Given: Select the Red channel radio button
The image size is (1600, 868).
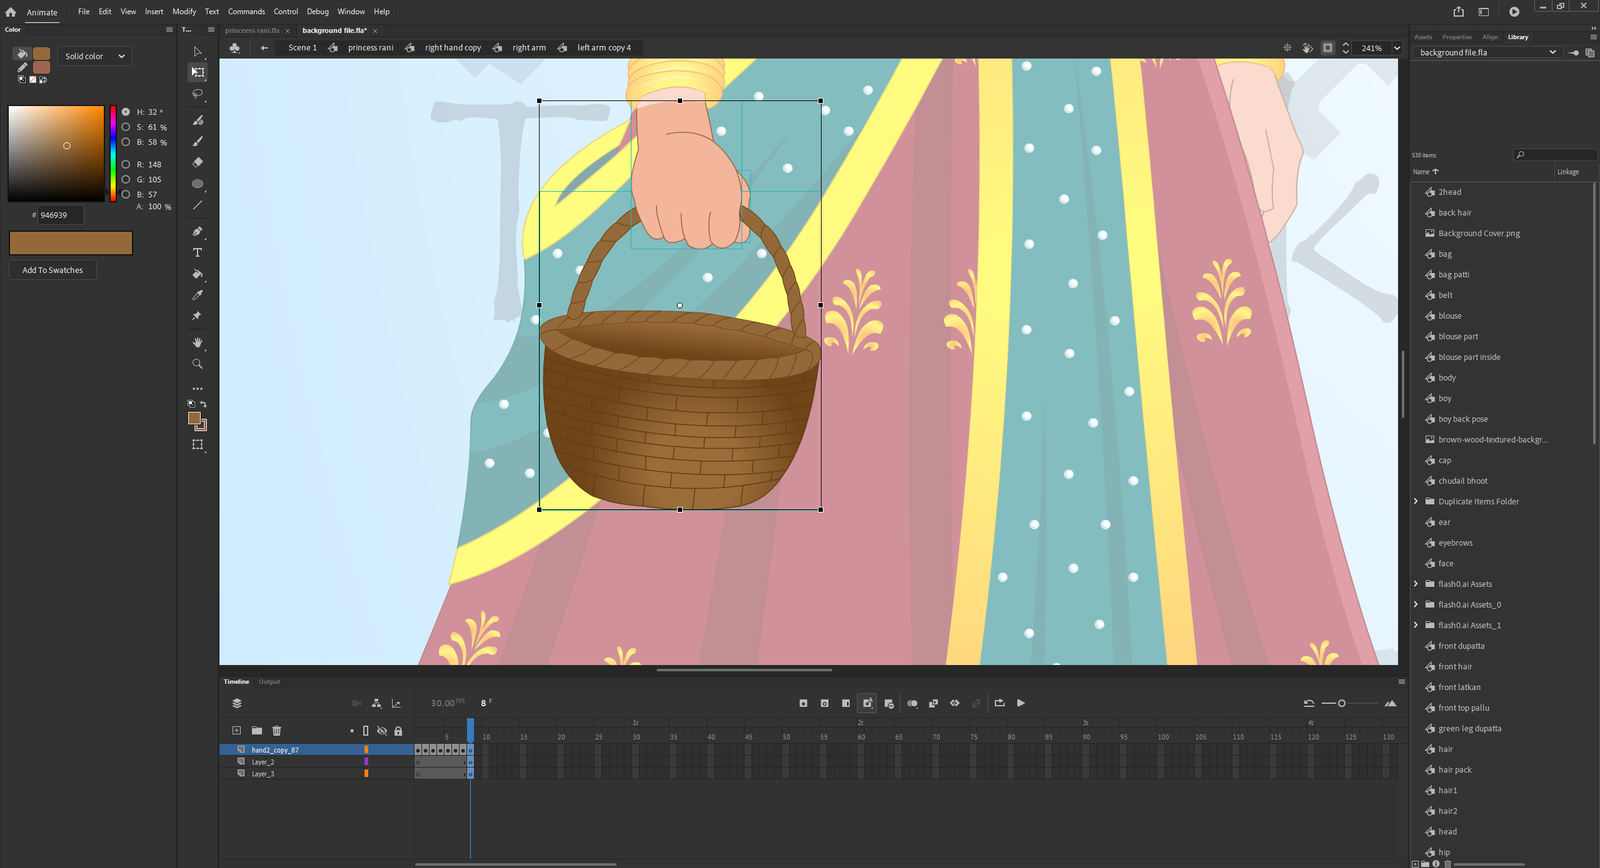Looking at the screenshot, I should [x=126, y=164].
